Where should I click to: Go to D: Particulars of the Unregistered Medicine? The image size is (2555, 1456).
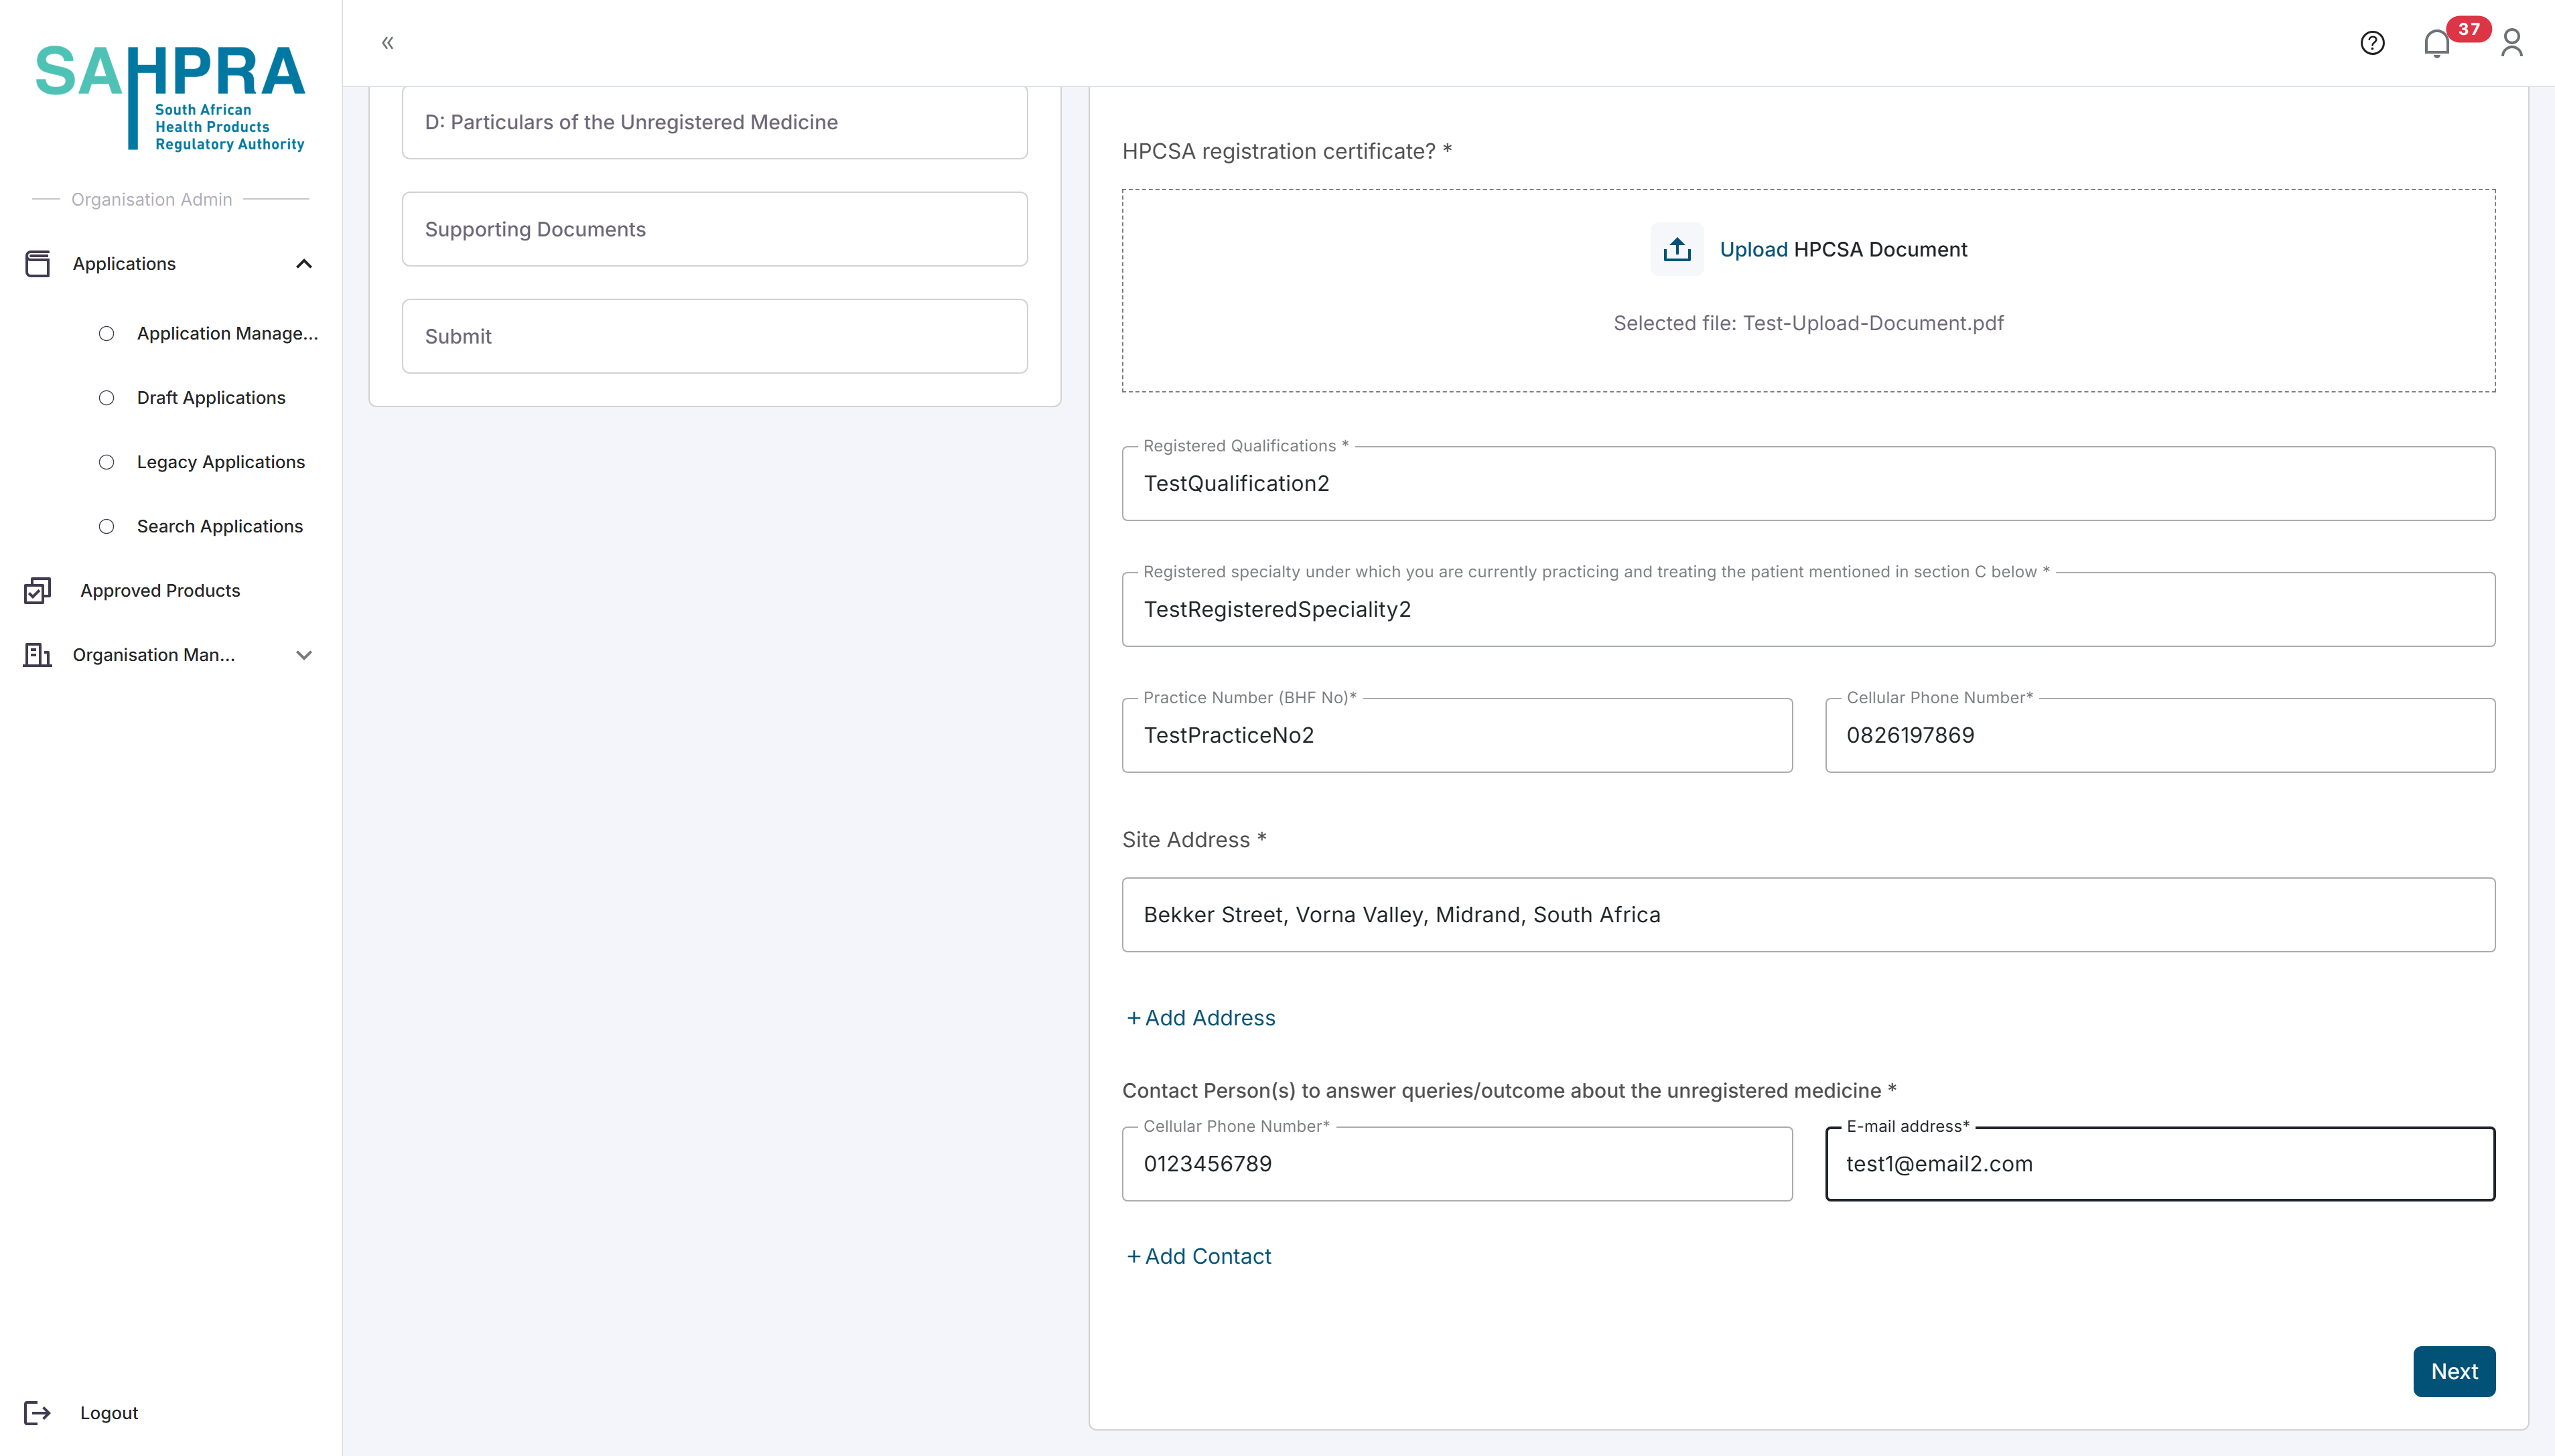click(x=715, y=122)
